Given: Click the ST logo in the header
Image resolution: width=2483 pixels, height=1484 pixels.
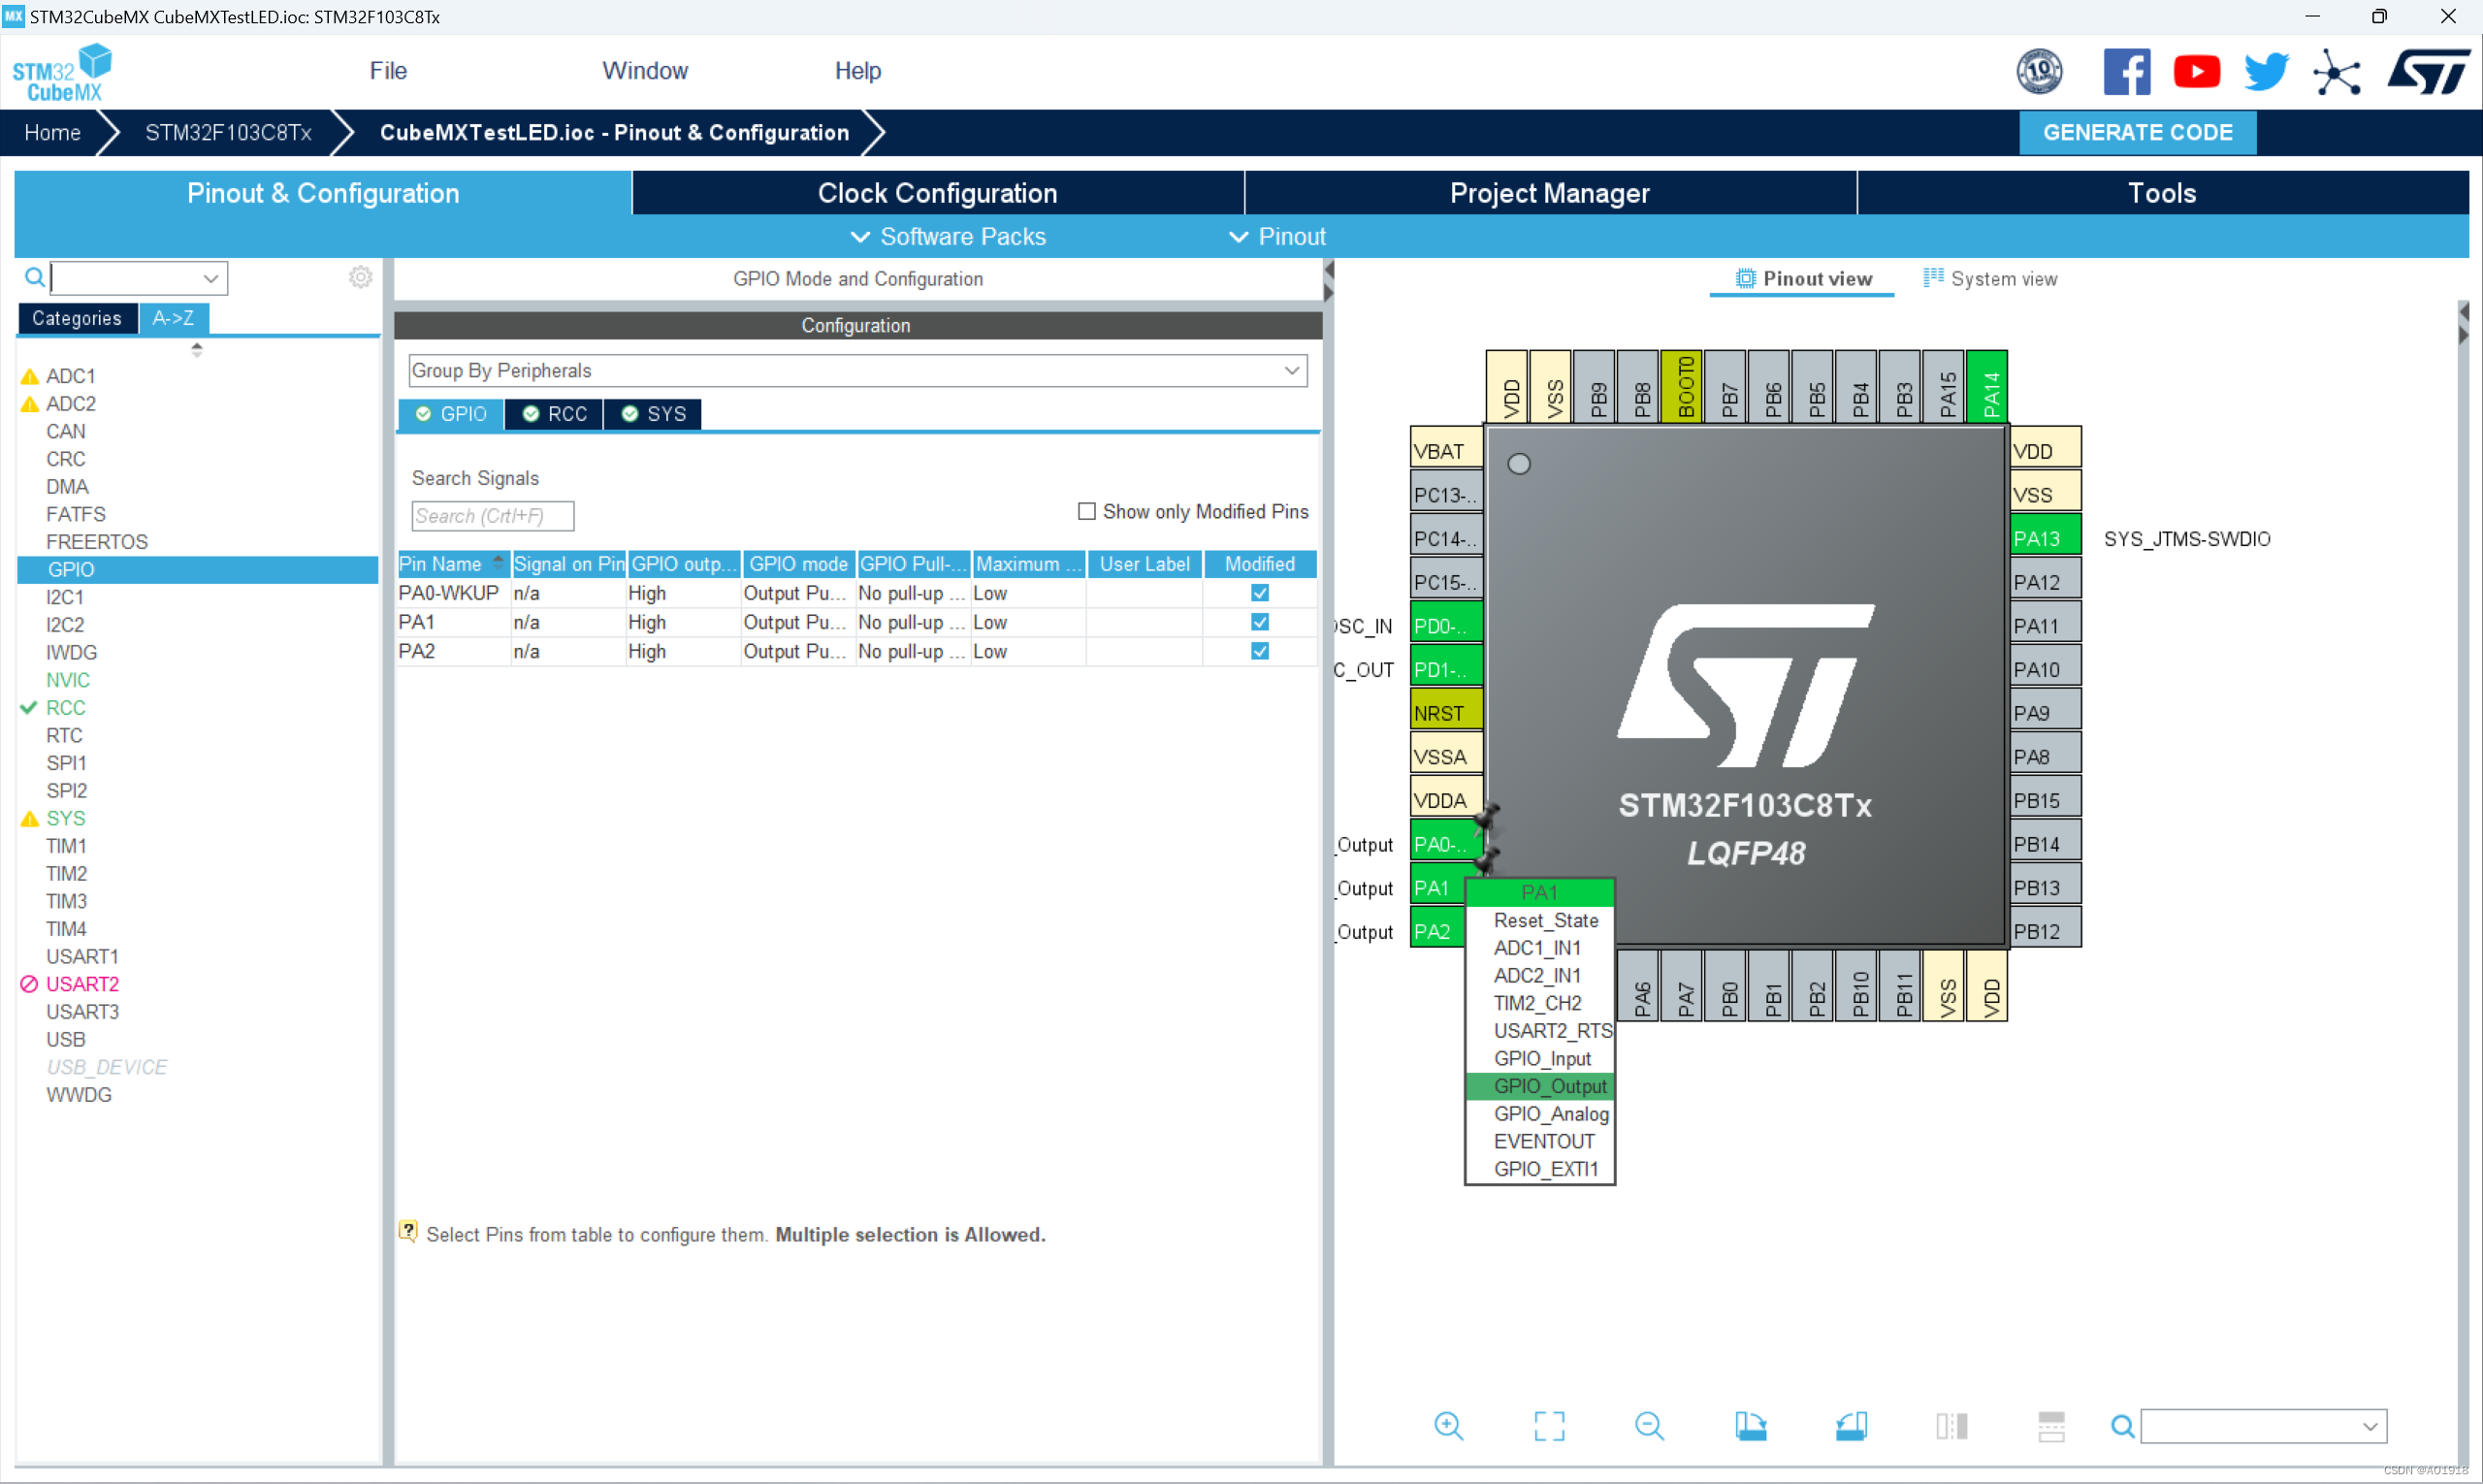Looking at the screenshot, I should pyautogui.click(x=2428, y=72).
